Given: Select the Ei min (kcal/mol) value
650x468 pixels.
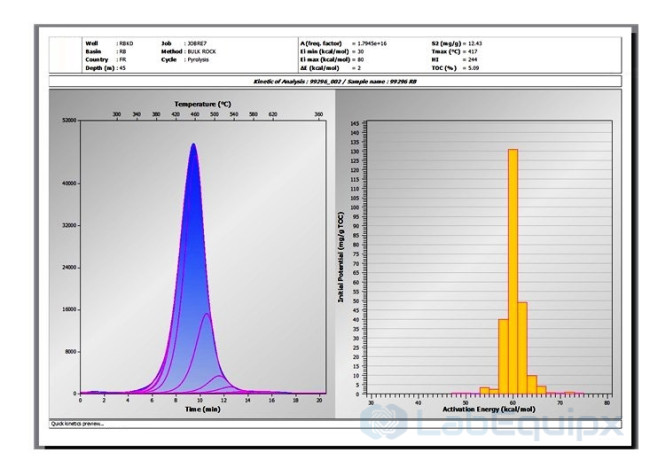Looking at the screenshot, I should (358, 51).
